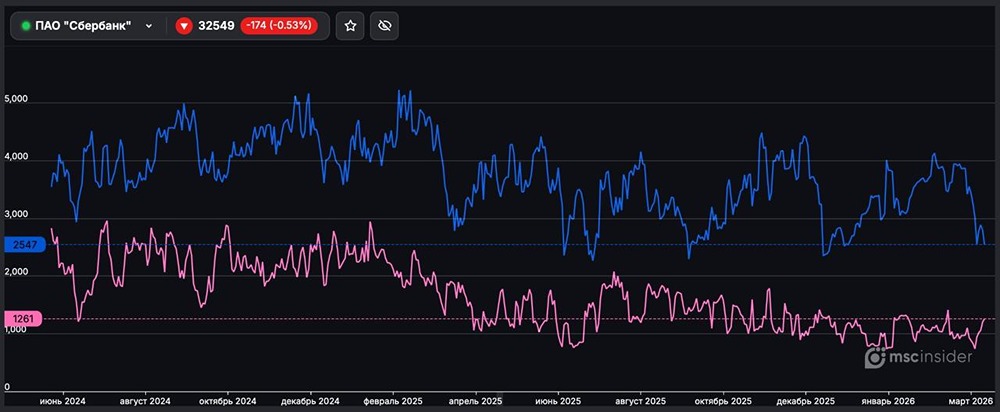The width and height of the screenshot is (1000, 412).
Task: Click the 0 y-axis label
Action: coord(7,387)
